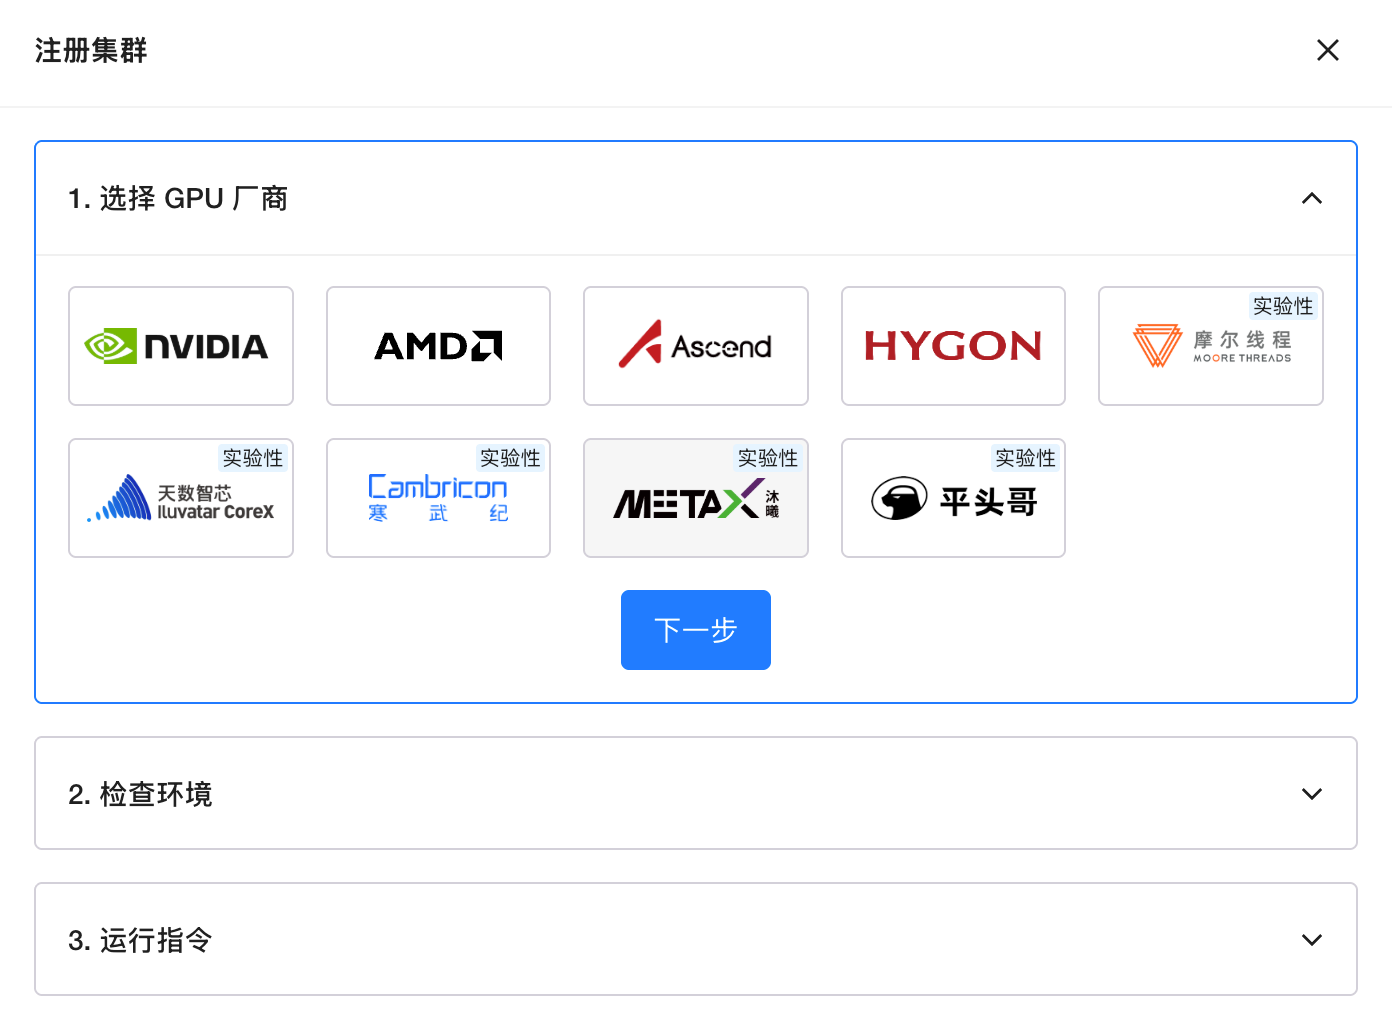The image size is (1392, 1028).
Task: Select the MetaX vendor card
Action: coord(695,500)
